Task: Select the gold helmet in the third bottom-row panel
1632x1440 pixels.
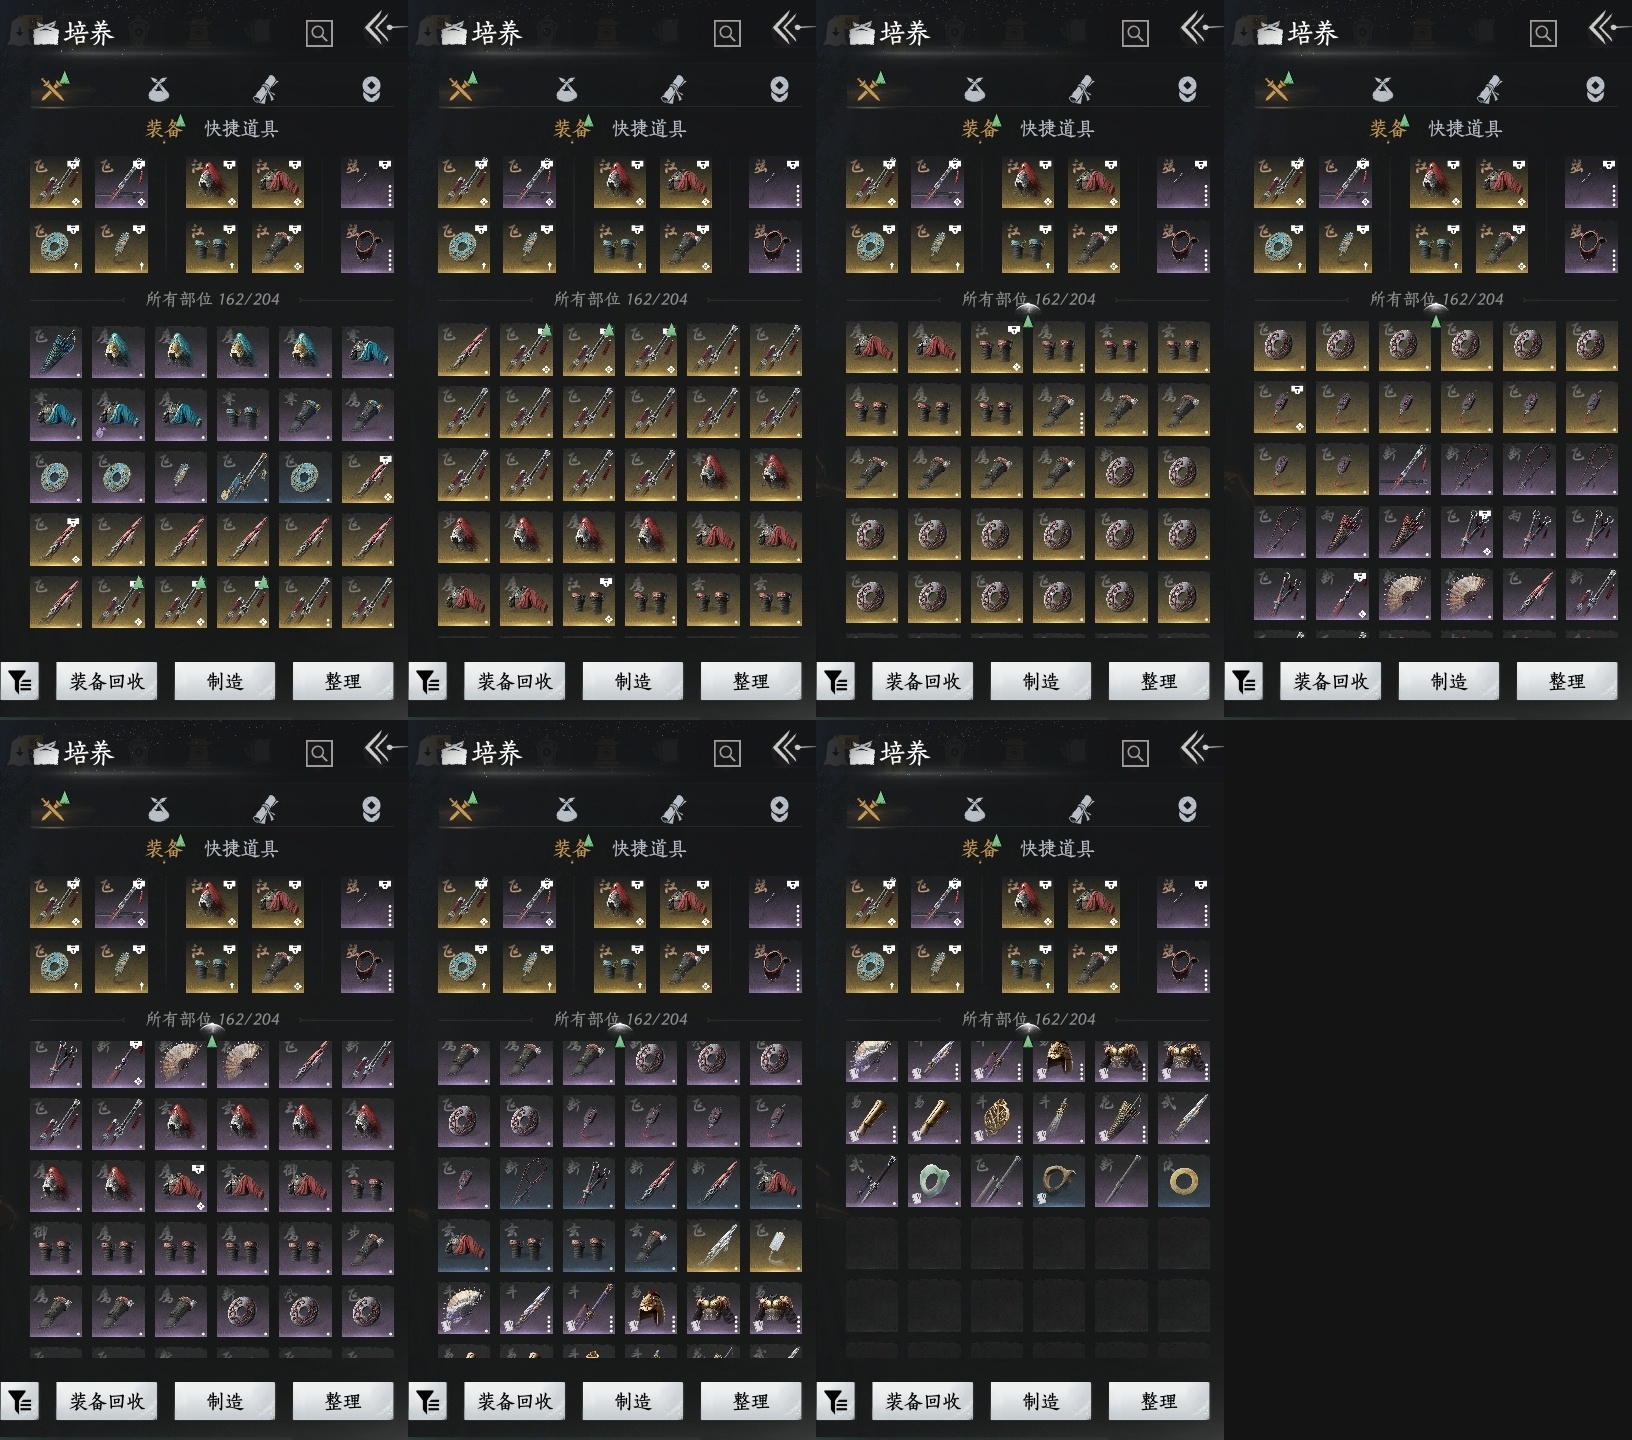Action: 1059,1061
